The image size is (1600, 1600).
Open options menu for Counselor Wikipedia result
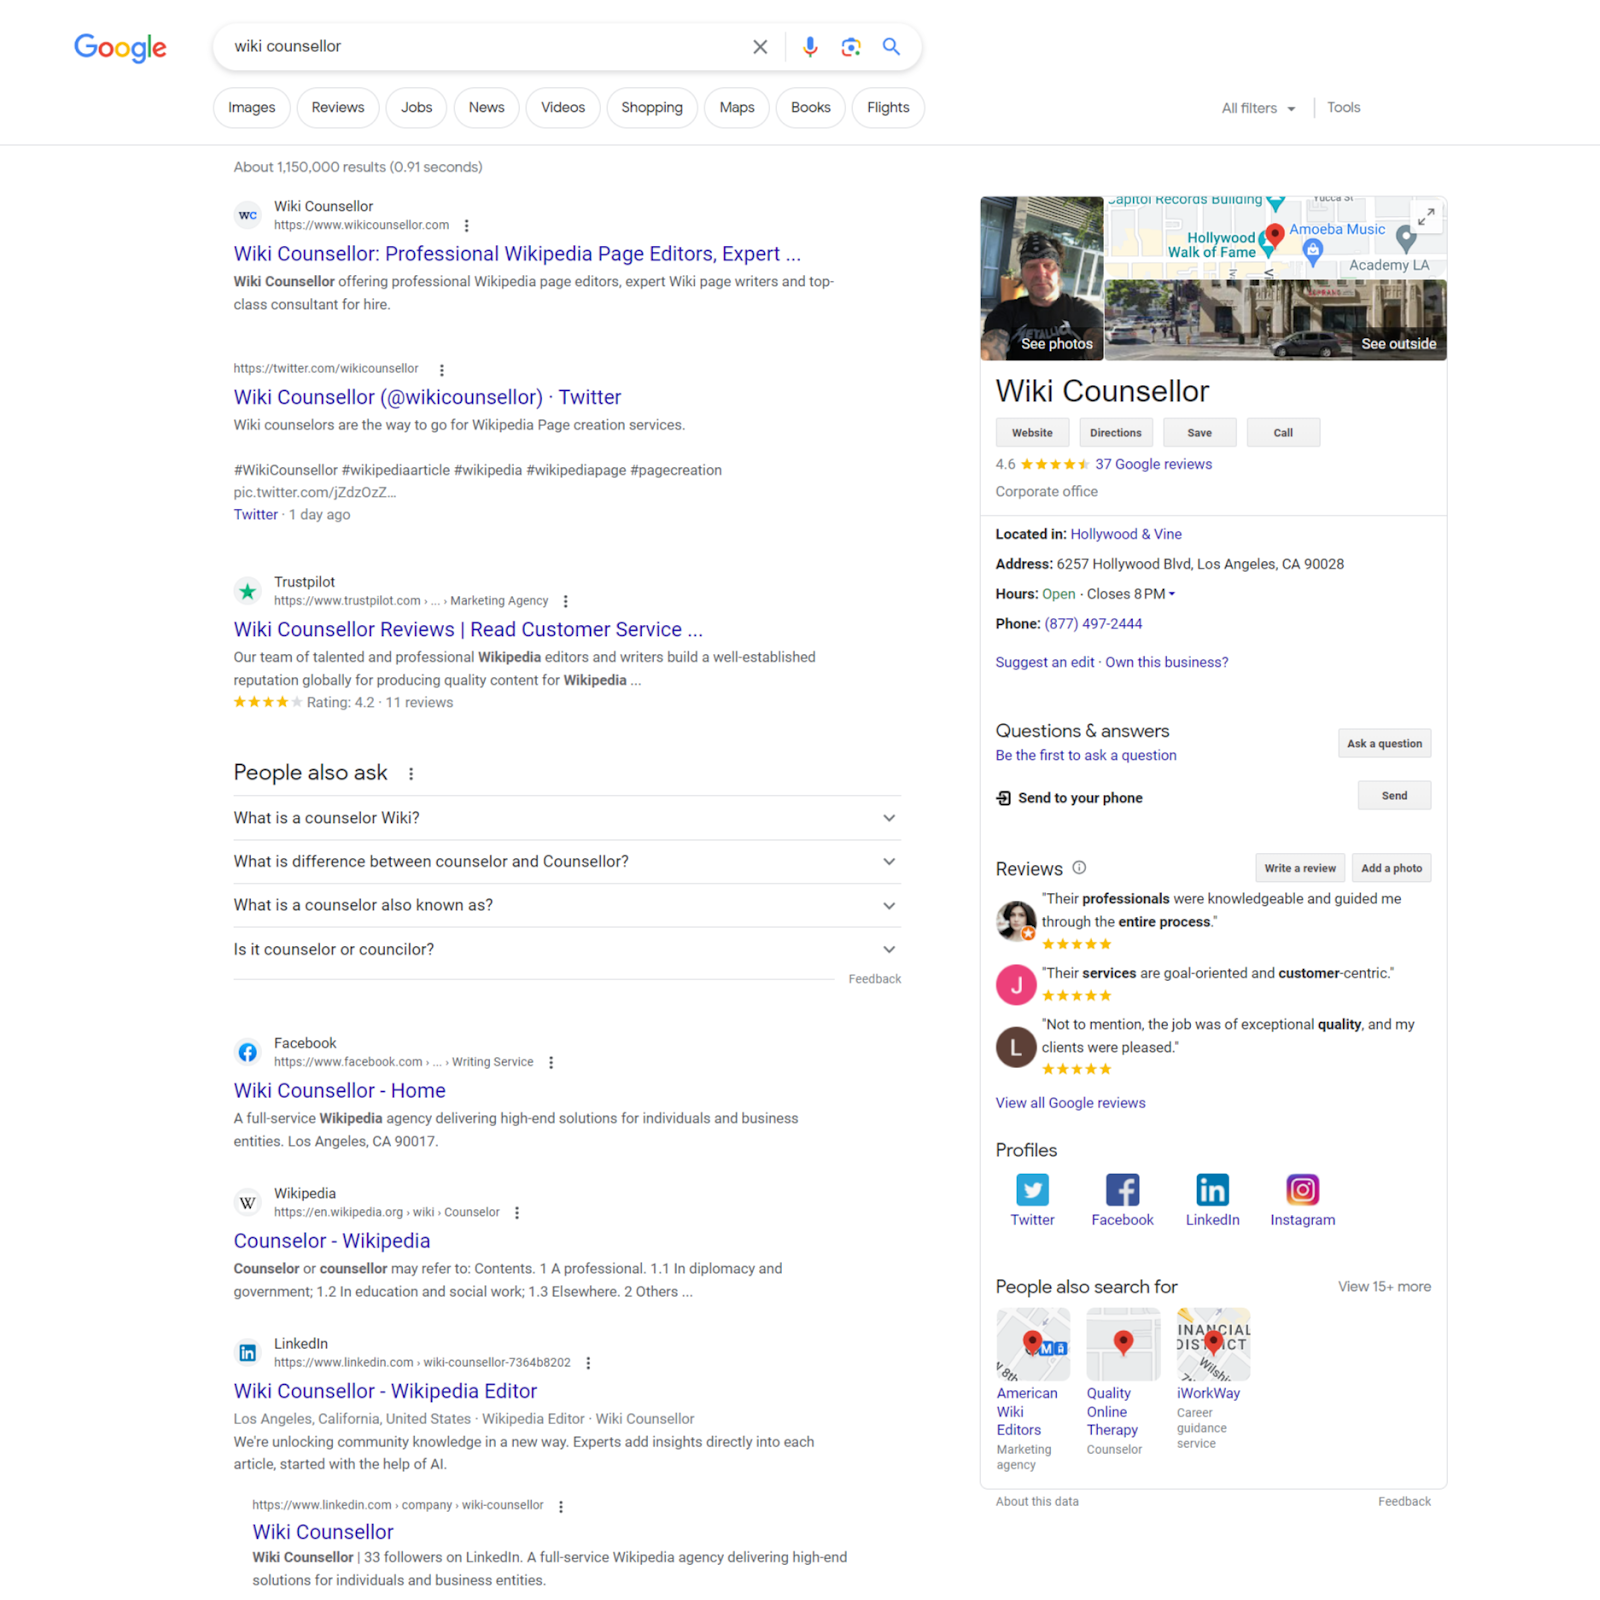point(517,1213)
